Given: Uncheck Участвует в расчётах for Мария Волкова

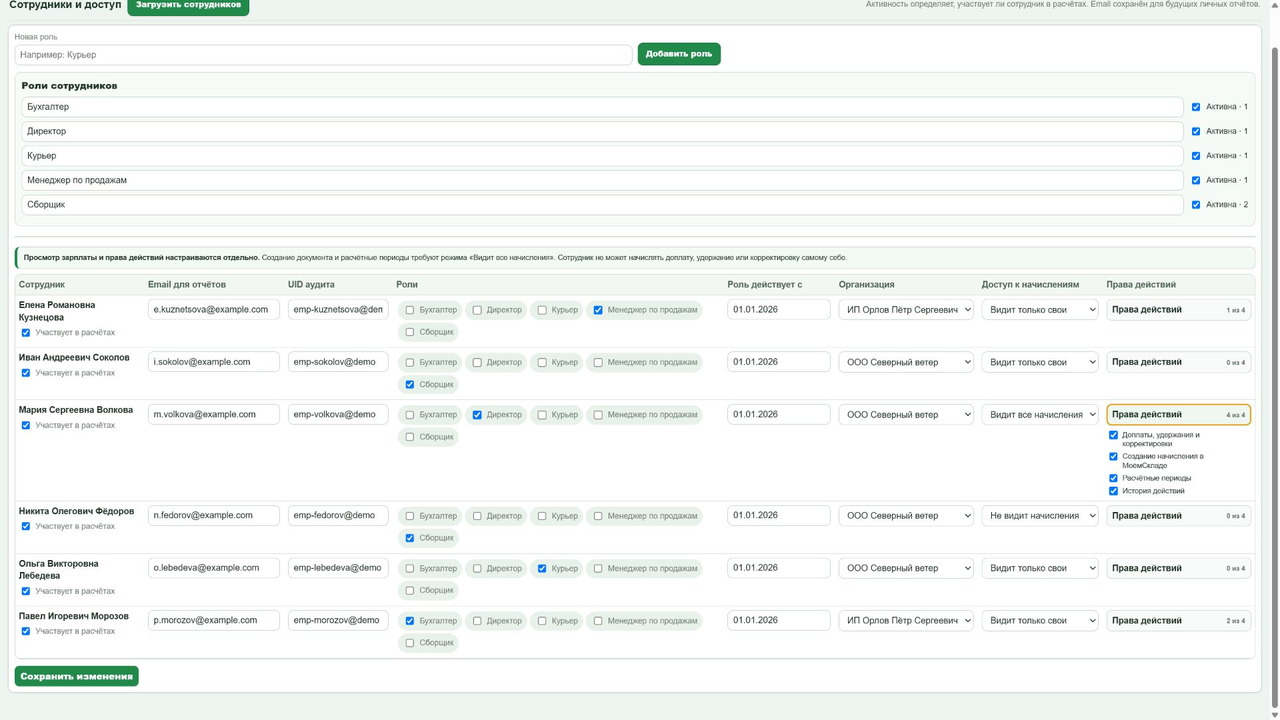Looking at the screenshot, I should (26, 426).
